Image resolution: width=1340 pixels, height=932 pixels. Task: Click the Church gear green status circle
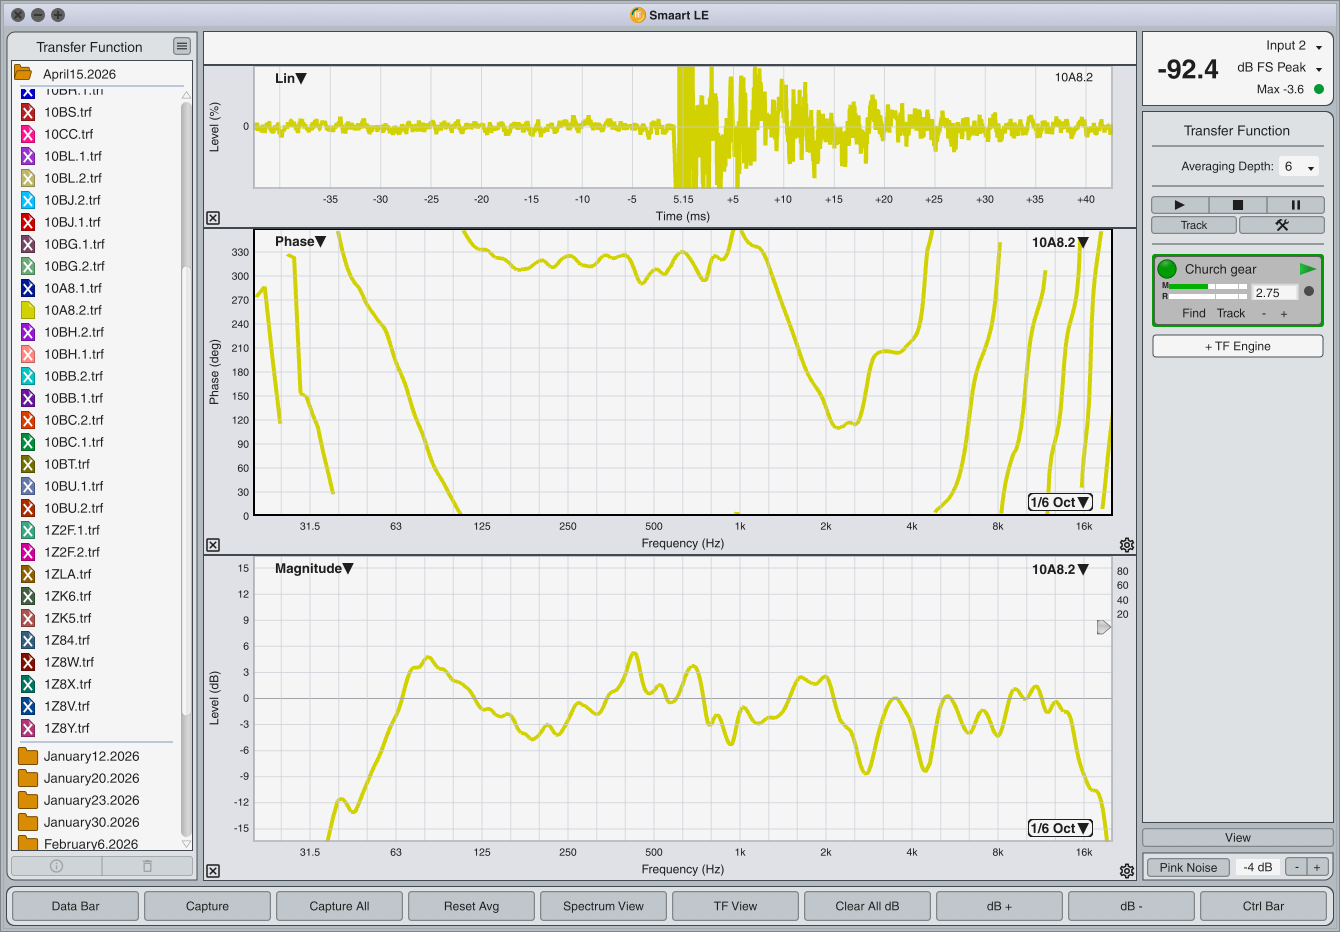coord(1167,269)
